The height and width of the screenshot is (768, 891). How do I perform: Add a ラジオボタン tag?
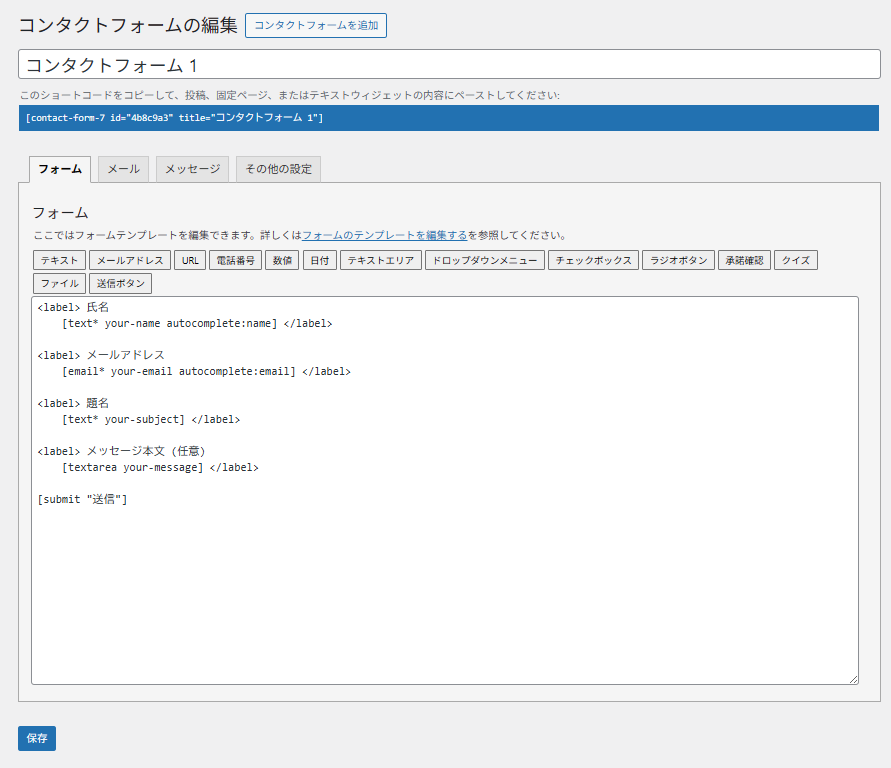click(x=678, y=260)
